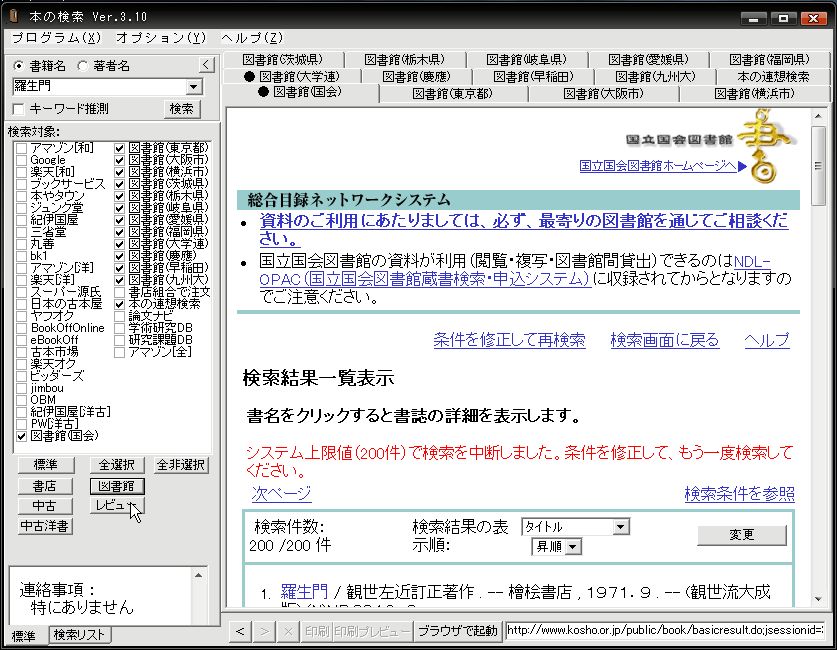Follow 条件を修正して再検索 link
This screenshot has height=650, width=837.
click(509, 340)
